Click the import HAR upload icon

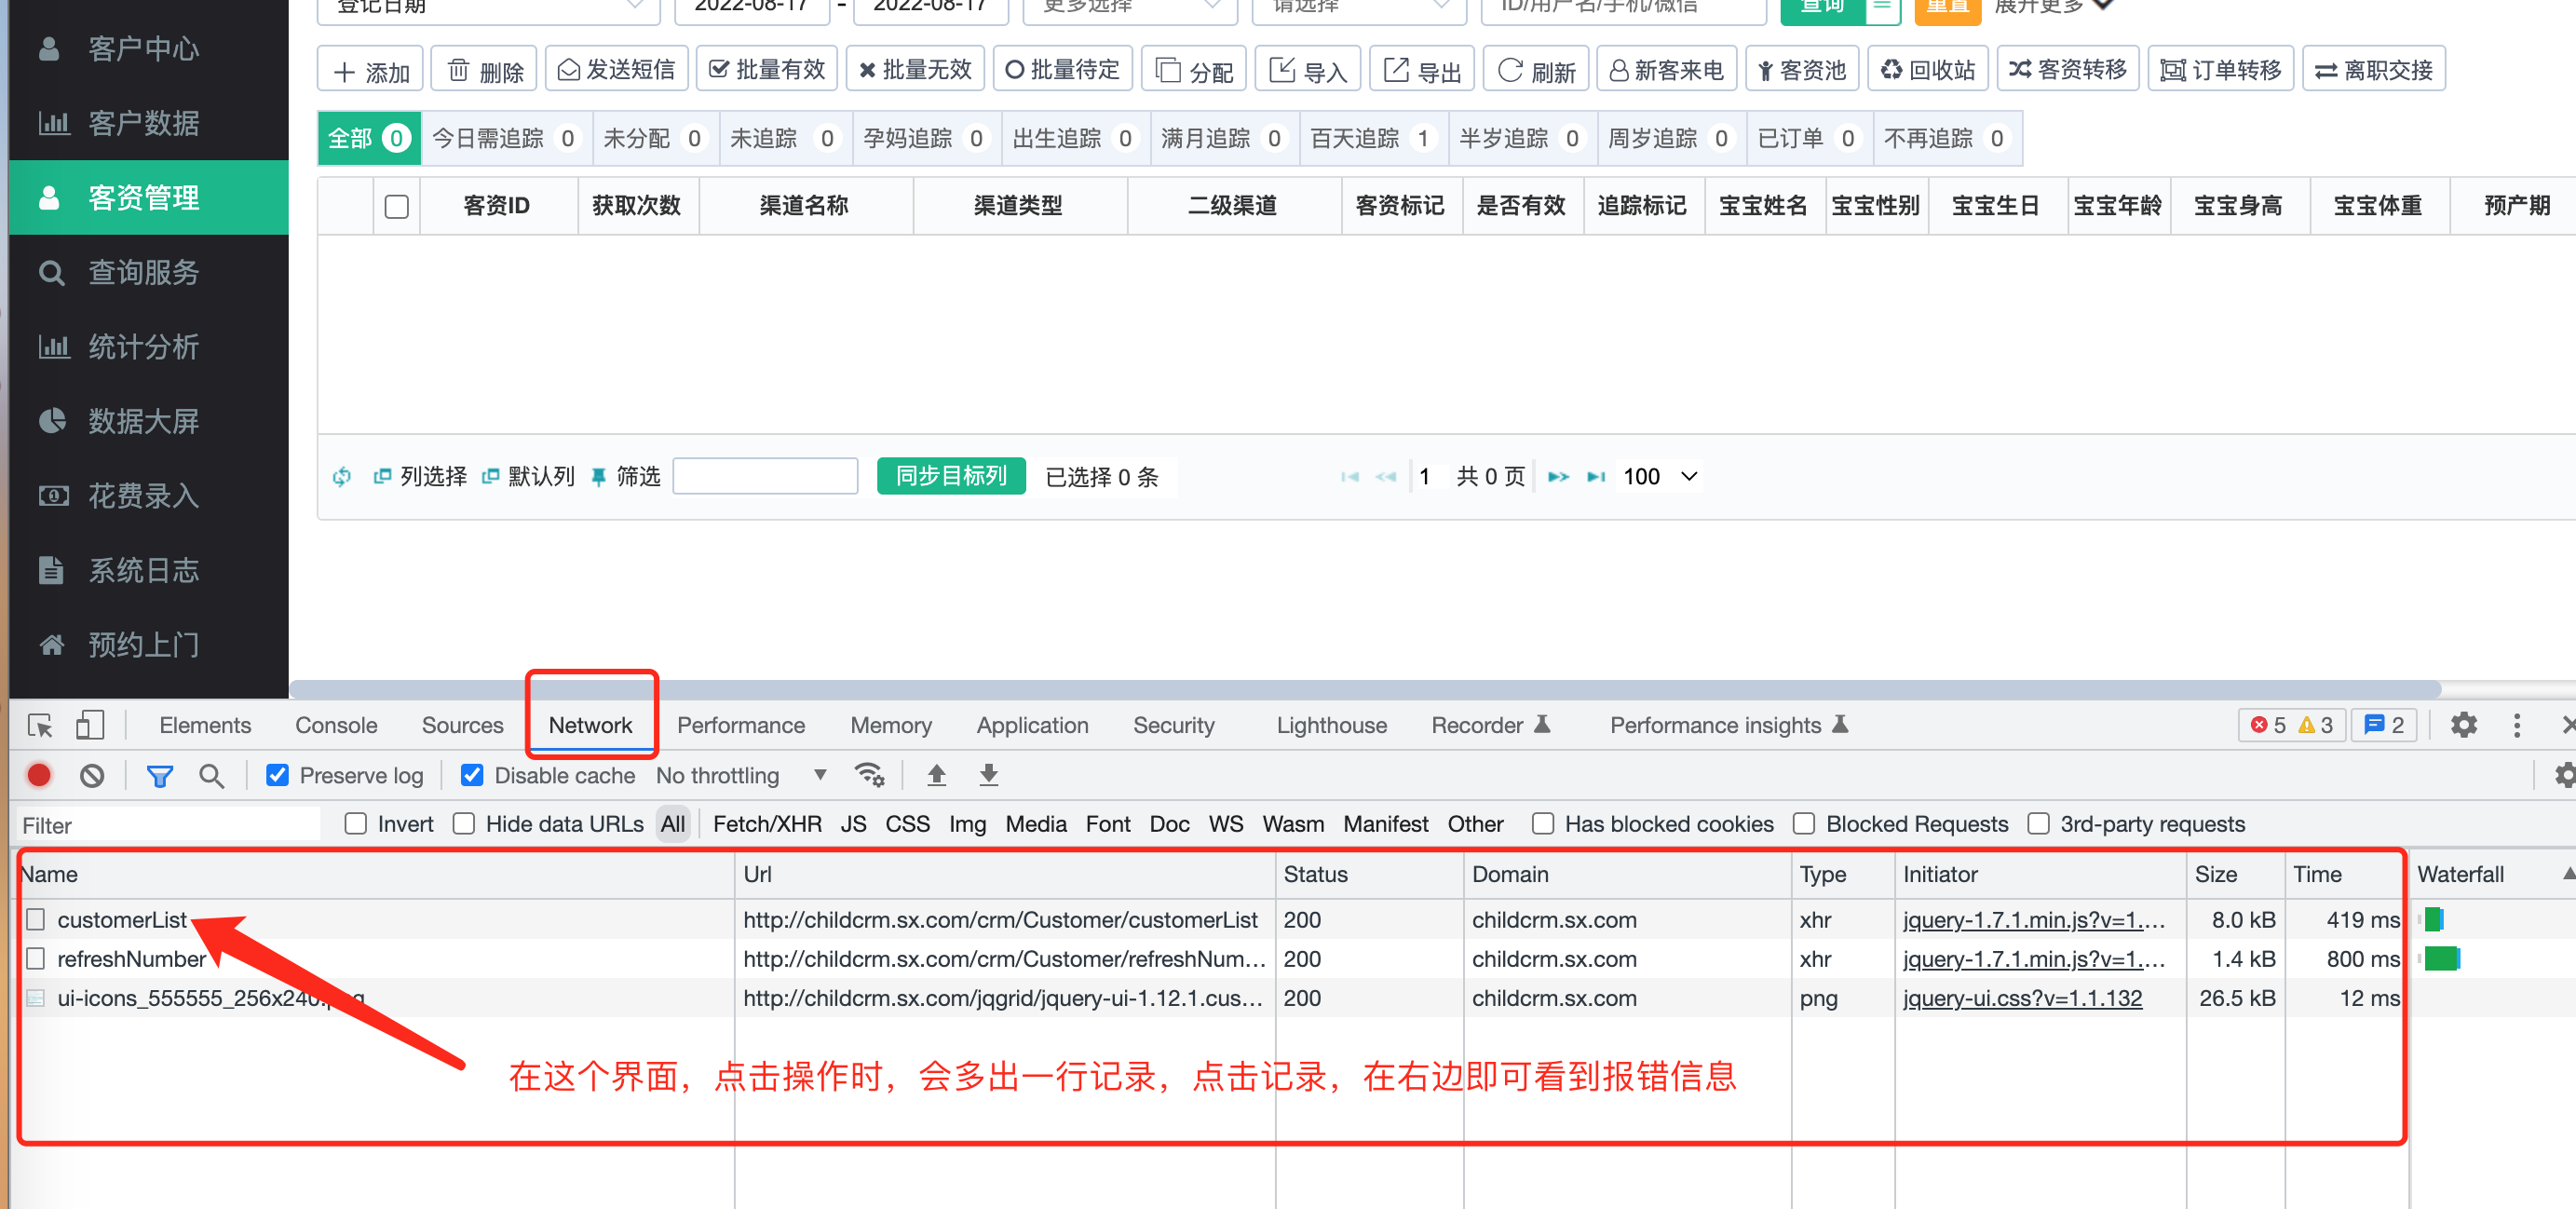pyautogui.click(x=936, y=775)
